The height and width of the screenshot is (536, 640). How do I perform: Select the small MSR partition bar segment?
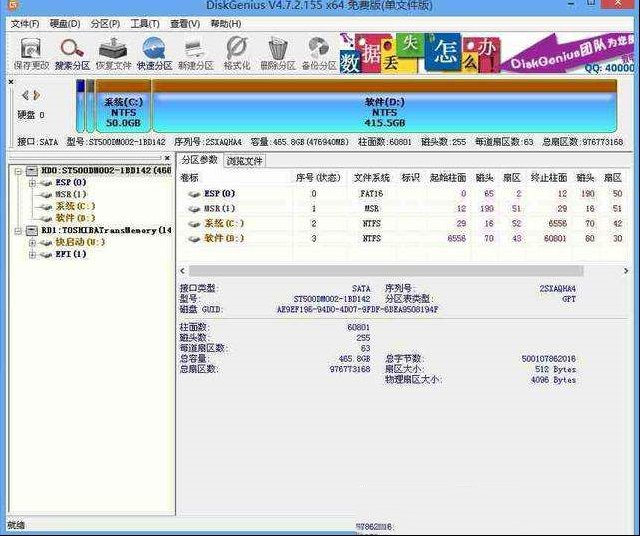(x=90, y=106)
